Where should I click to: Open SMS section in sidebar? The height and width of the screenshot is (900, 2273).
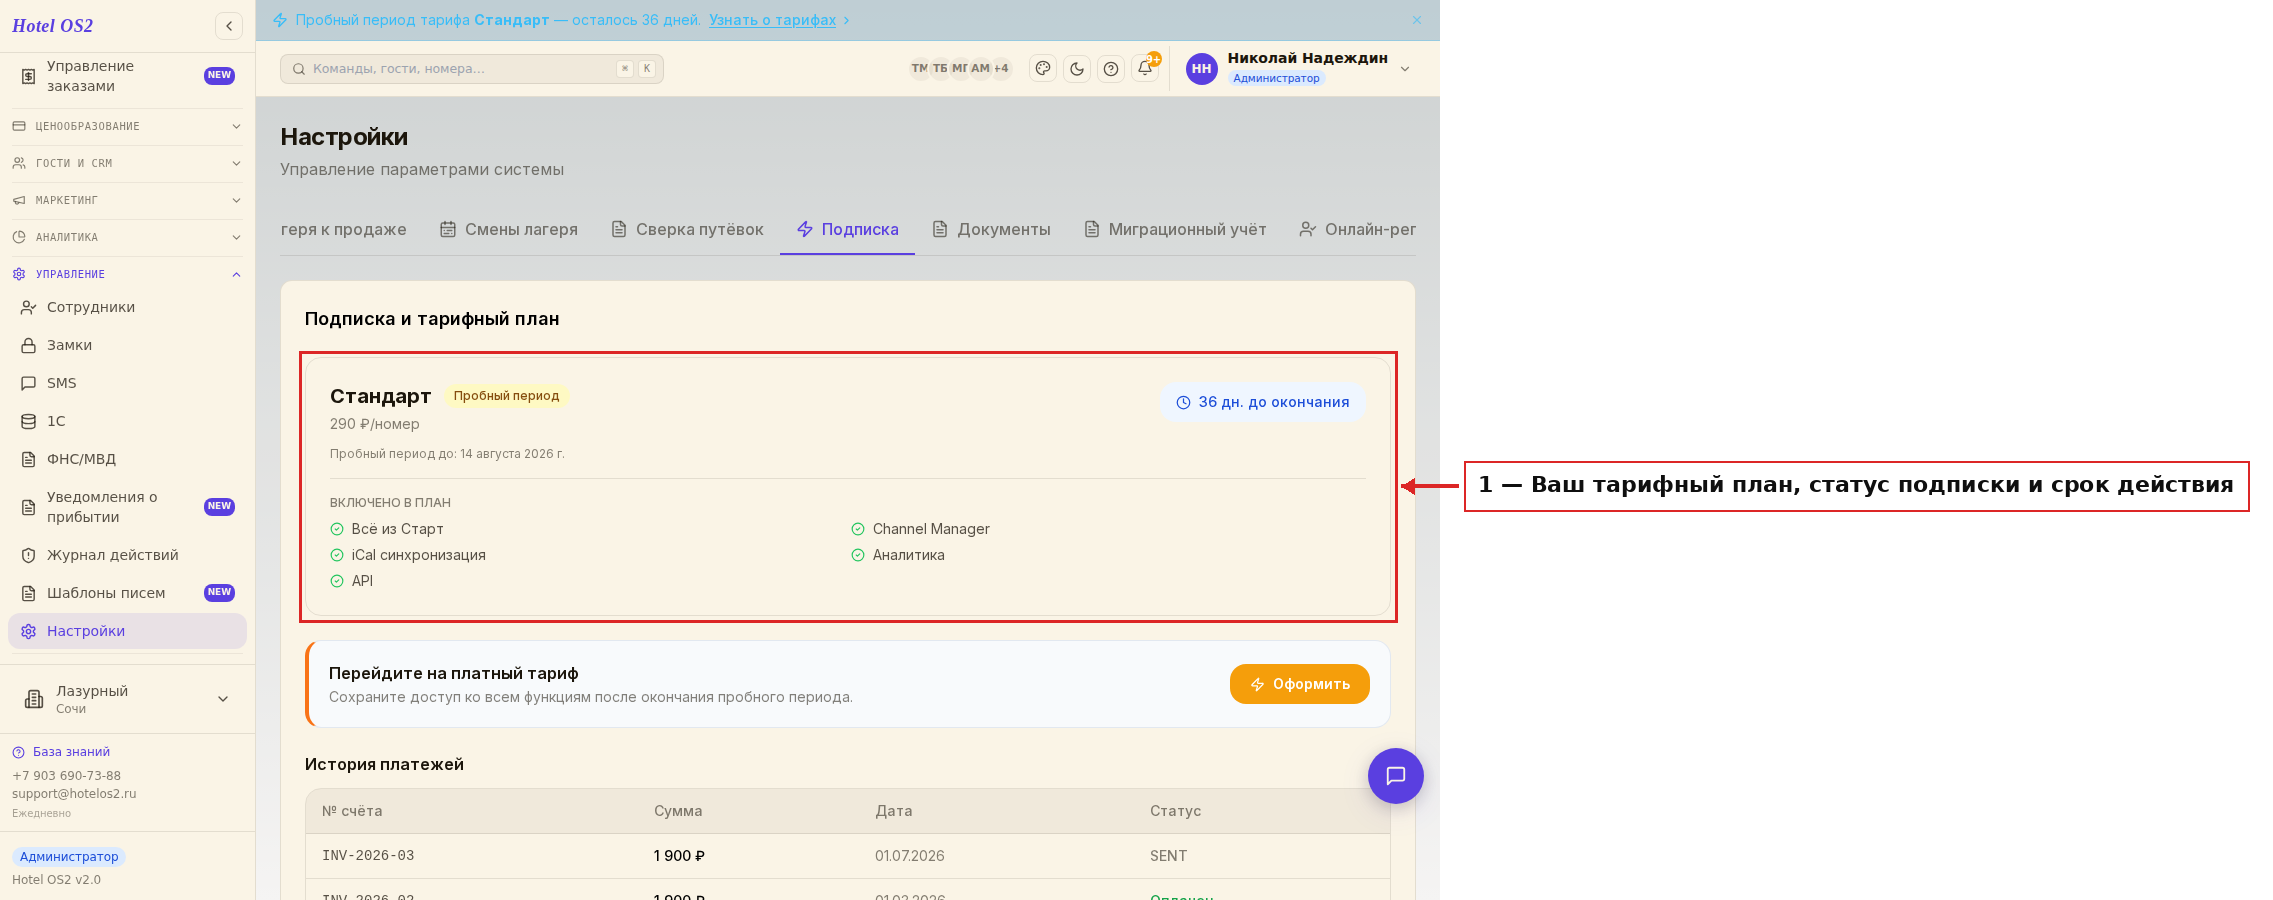(x=128, y=383)
